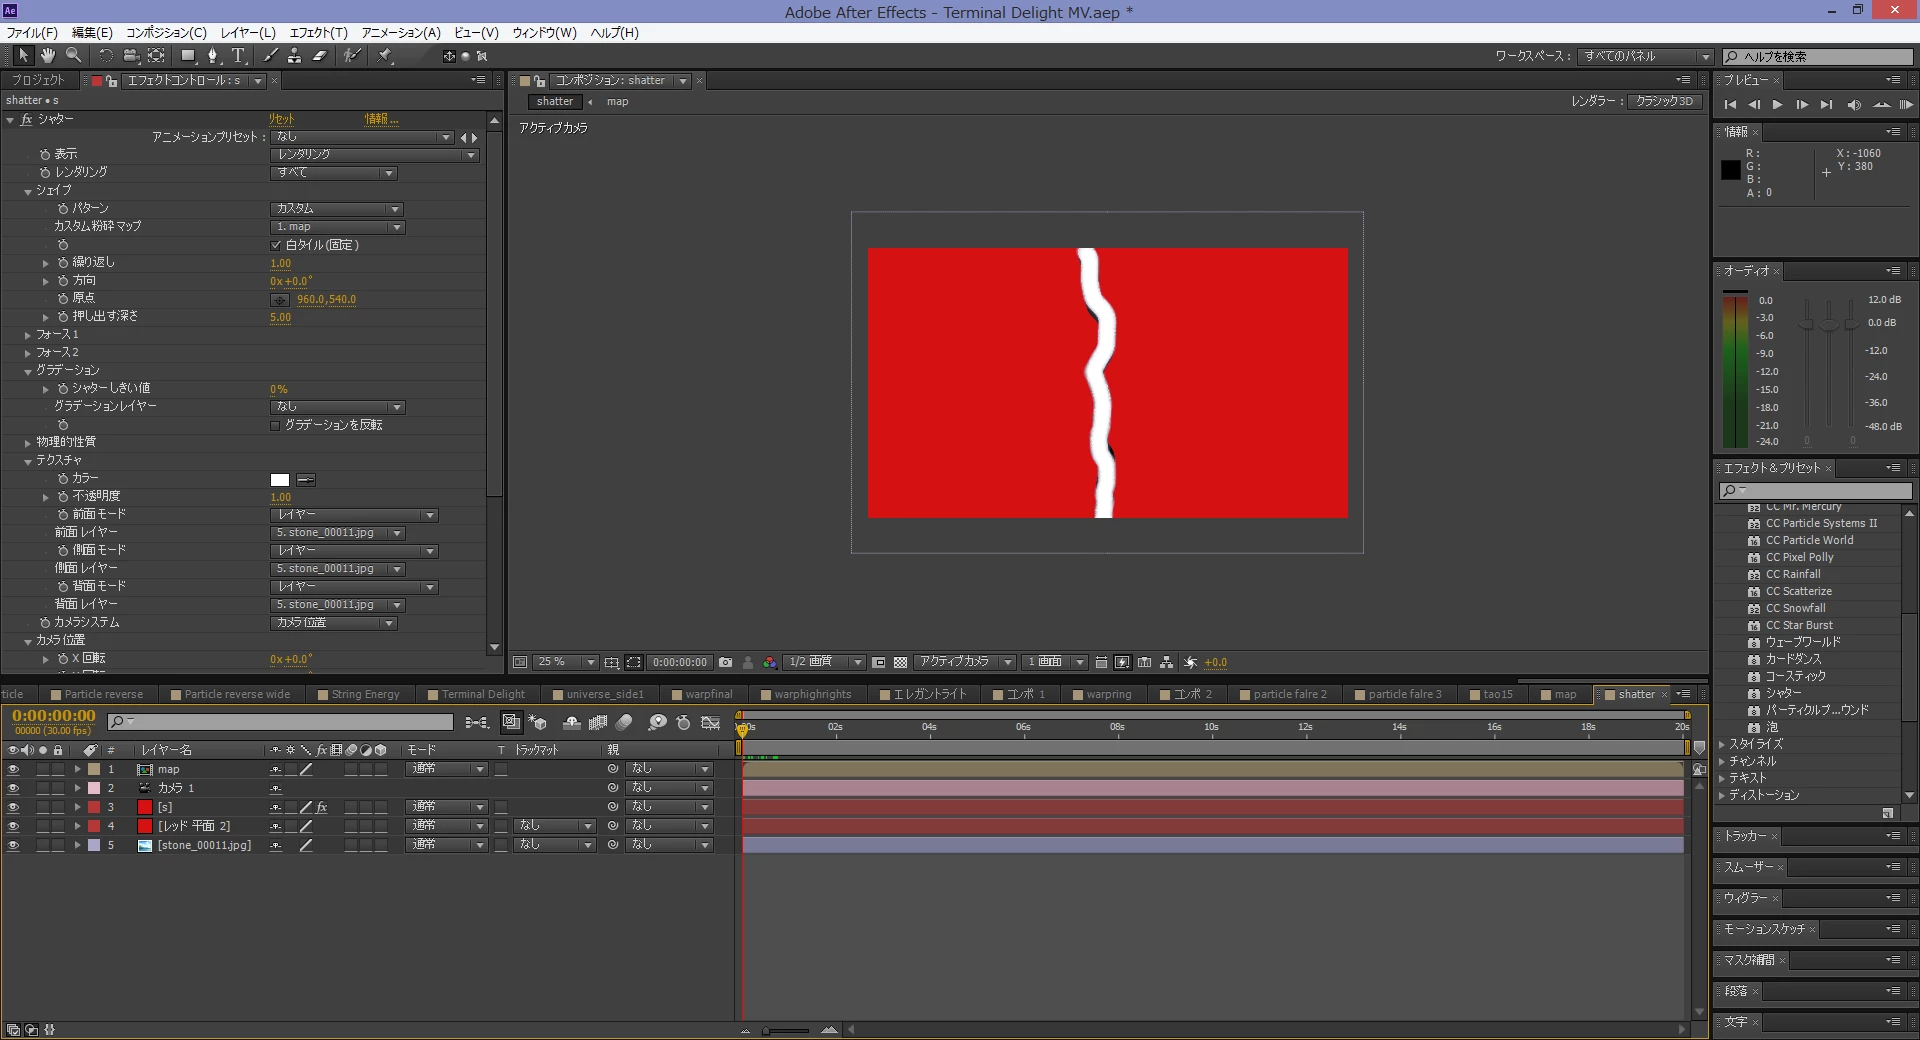The width and height of the screenshot is (1920, 1040).
Task: Click the クラシック3D renderer button
Action: coord(1664,102)
